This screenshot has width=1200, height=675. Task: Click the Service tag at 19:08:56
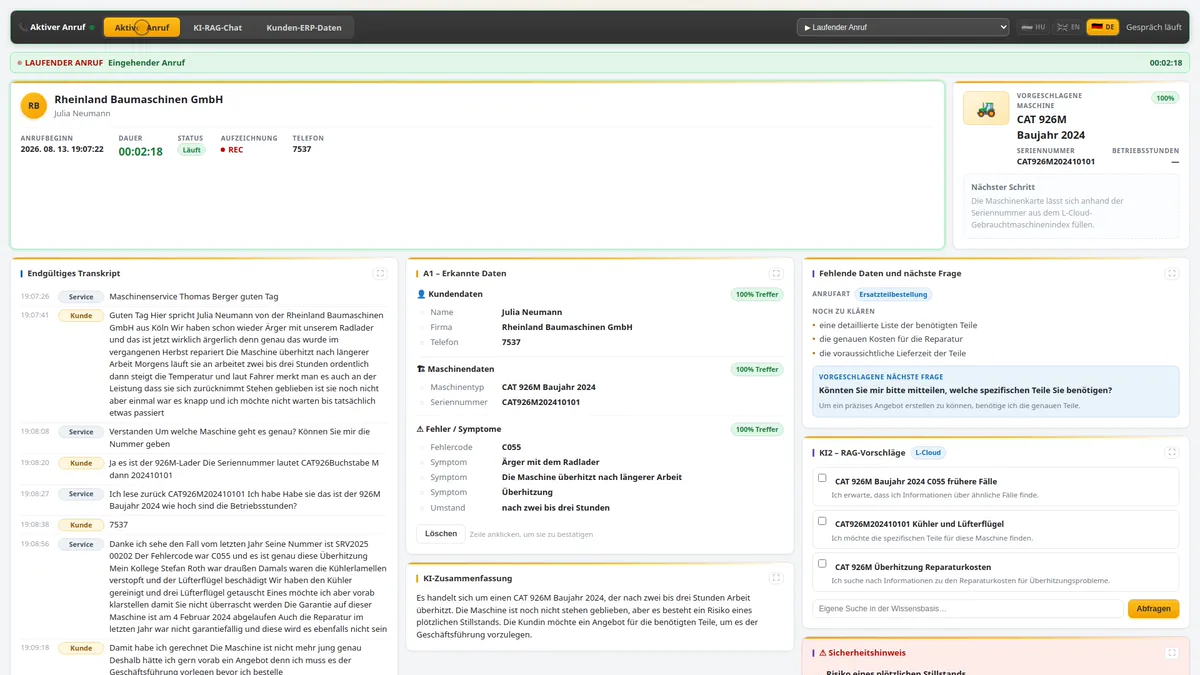81,544
